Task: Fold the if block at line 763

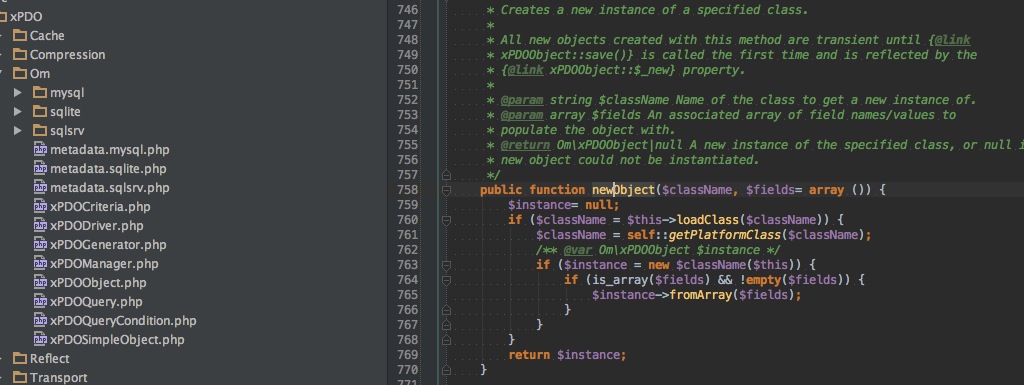Action: [x=447, y=265]
